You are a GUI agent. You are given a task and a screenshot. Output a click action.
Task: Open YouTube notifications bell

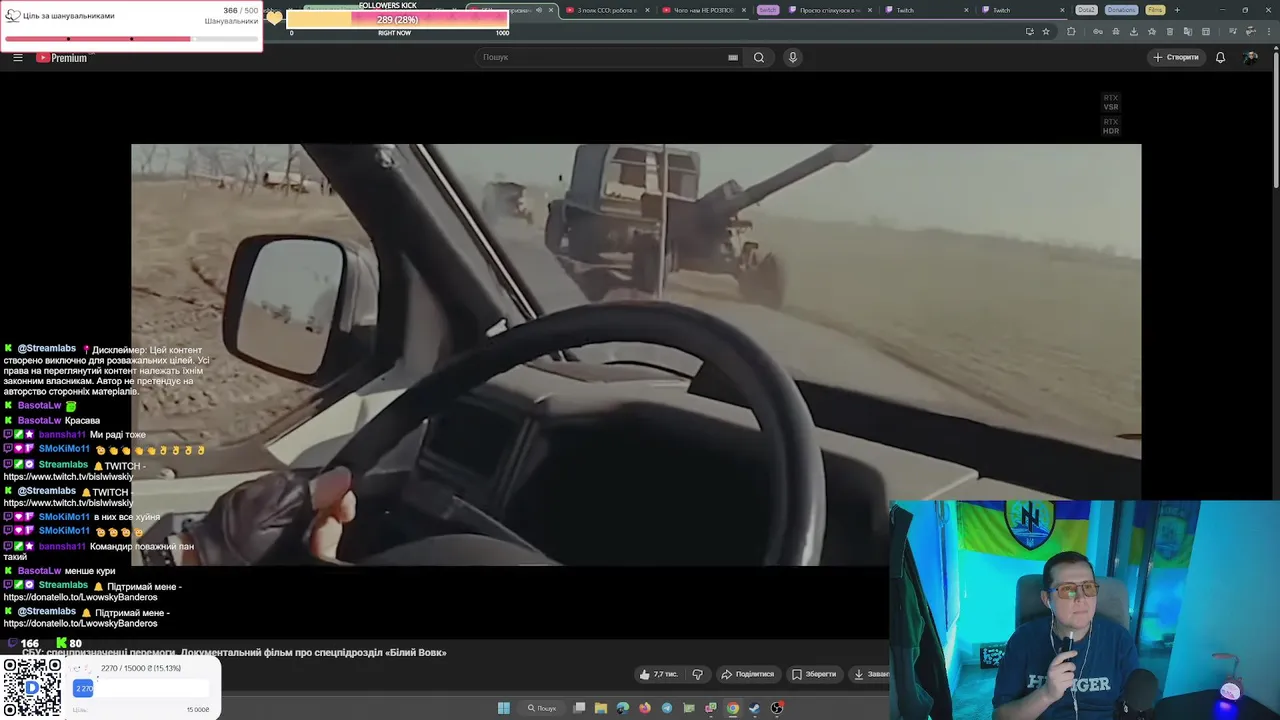tap(1220, 57)
